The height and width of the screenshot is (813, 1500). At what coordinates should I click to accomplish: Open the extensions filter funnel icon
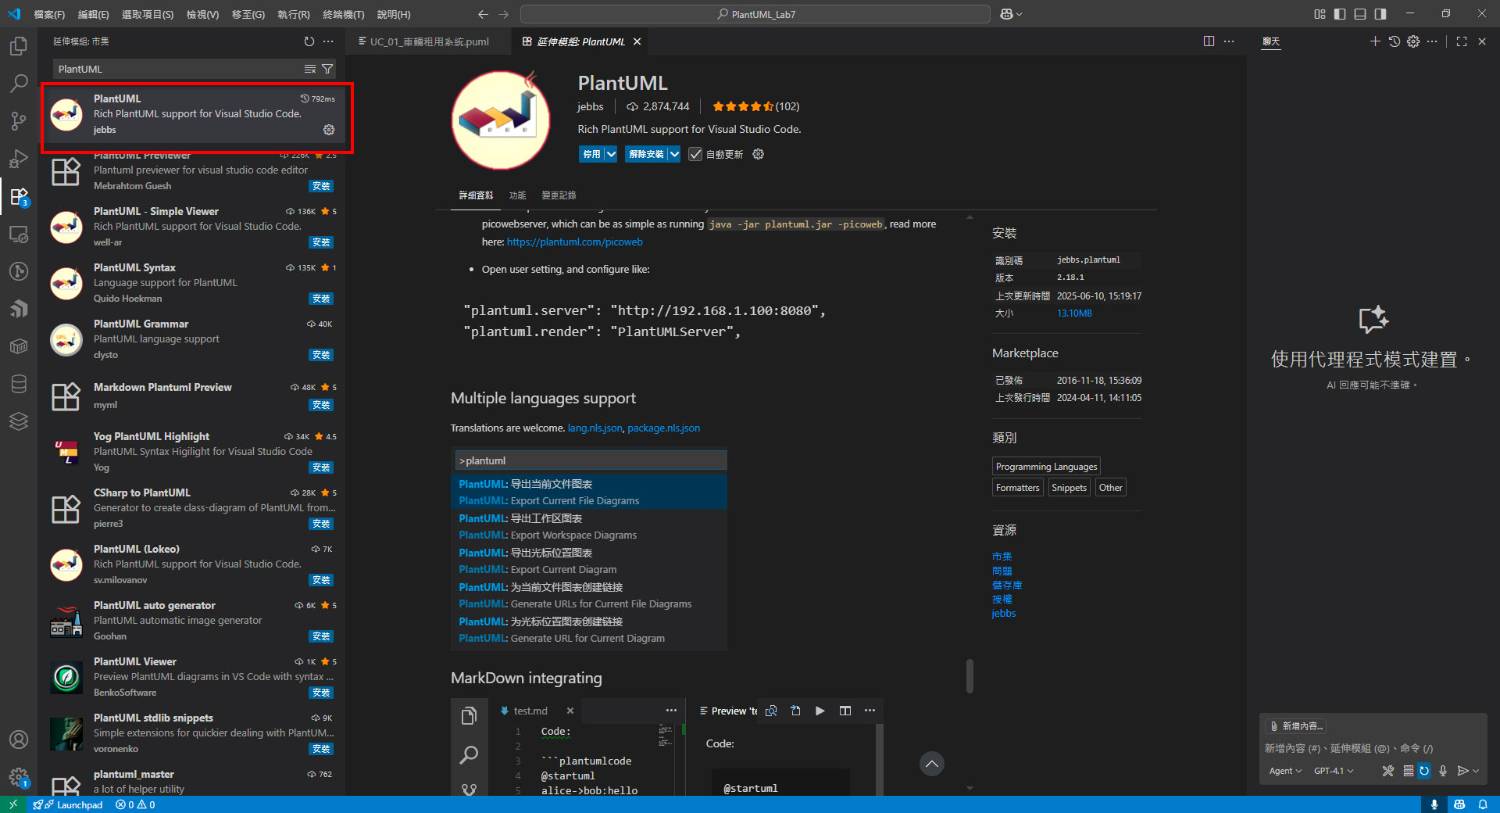point(327,69)
